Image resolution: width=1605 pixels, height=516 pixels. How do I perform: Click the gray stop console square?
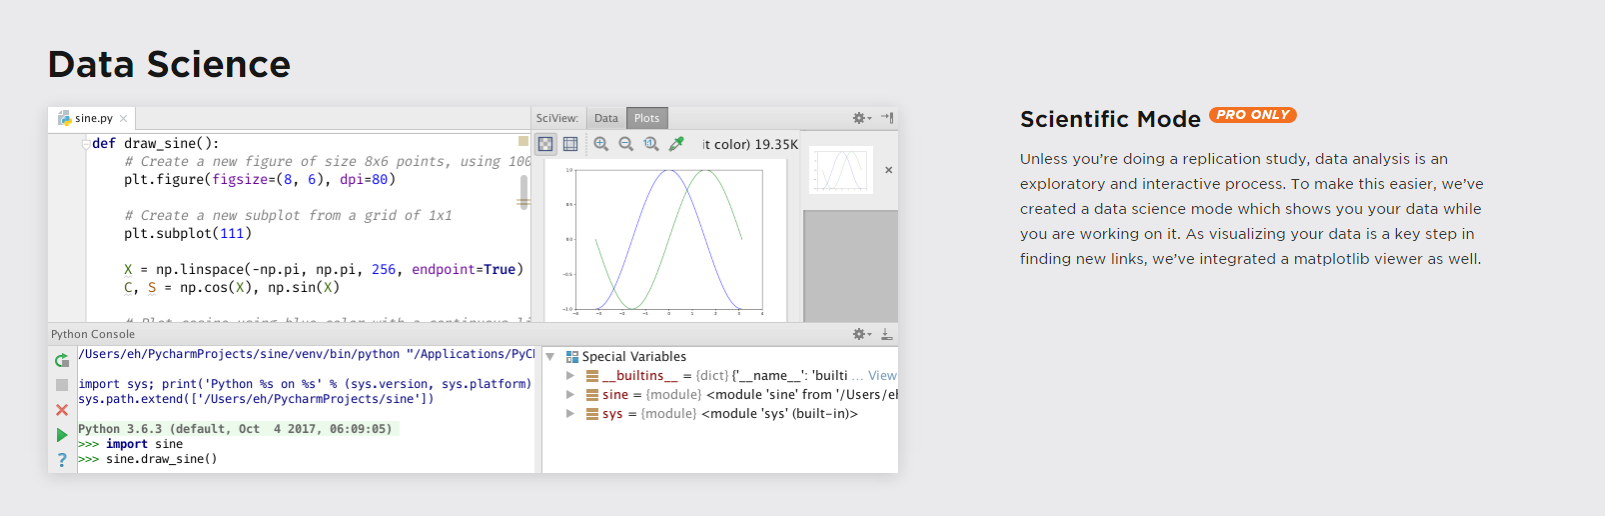click(x=62, y=385)
